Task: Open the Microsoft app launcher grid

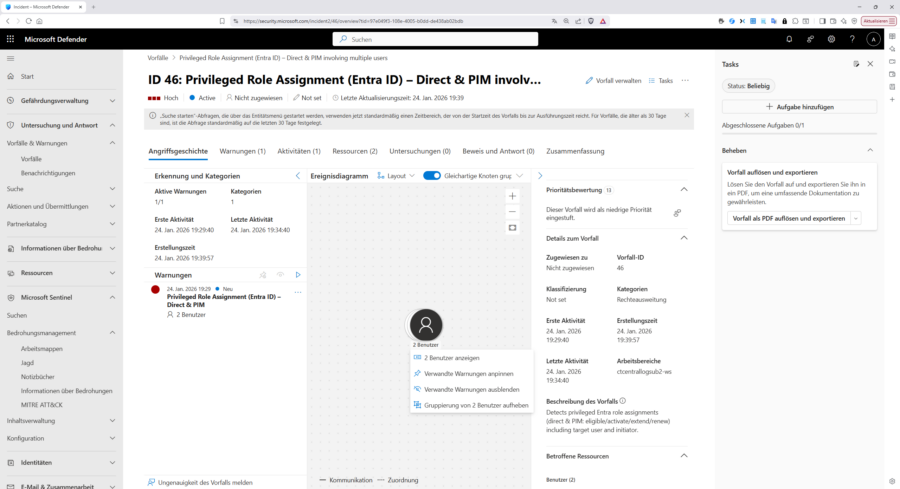Action: coord(11,39)
